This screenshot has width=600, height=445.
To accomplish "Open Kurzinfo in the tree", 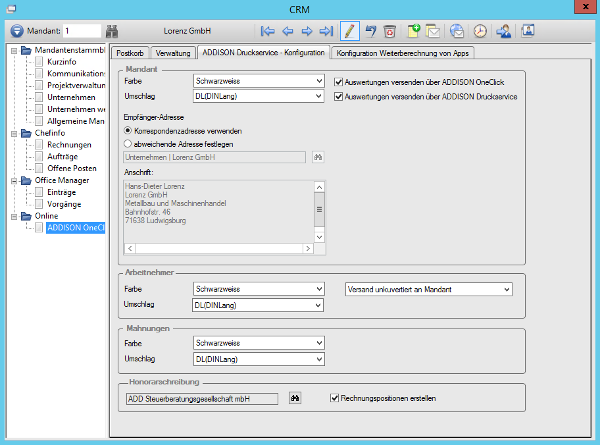I will pyautogui.click(x=62, y=62).
